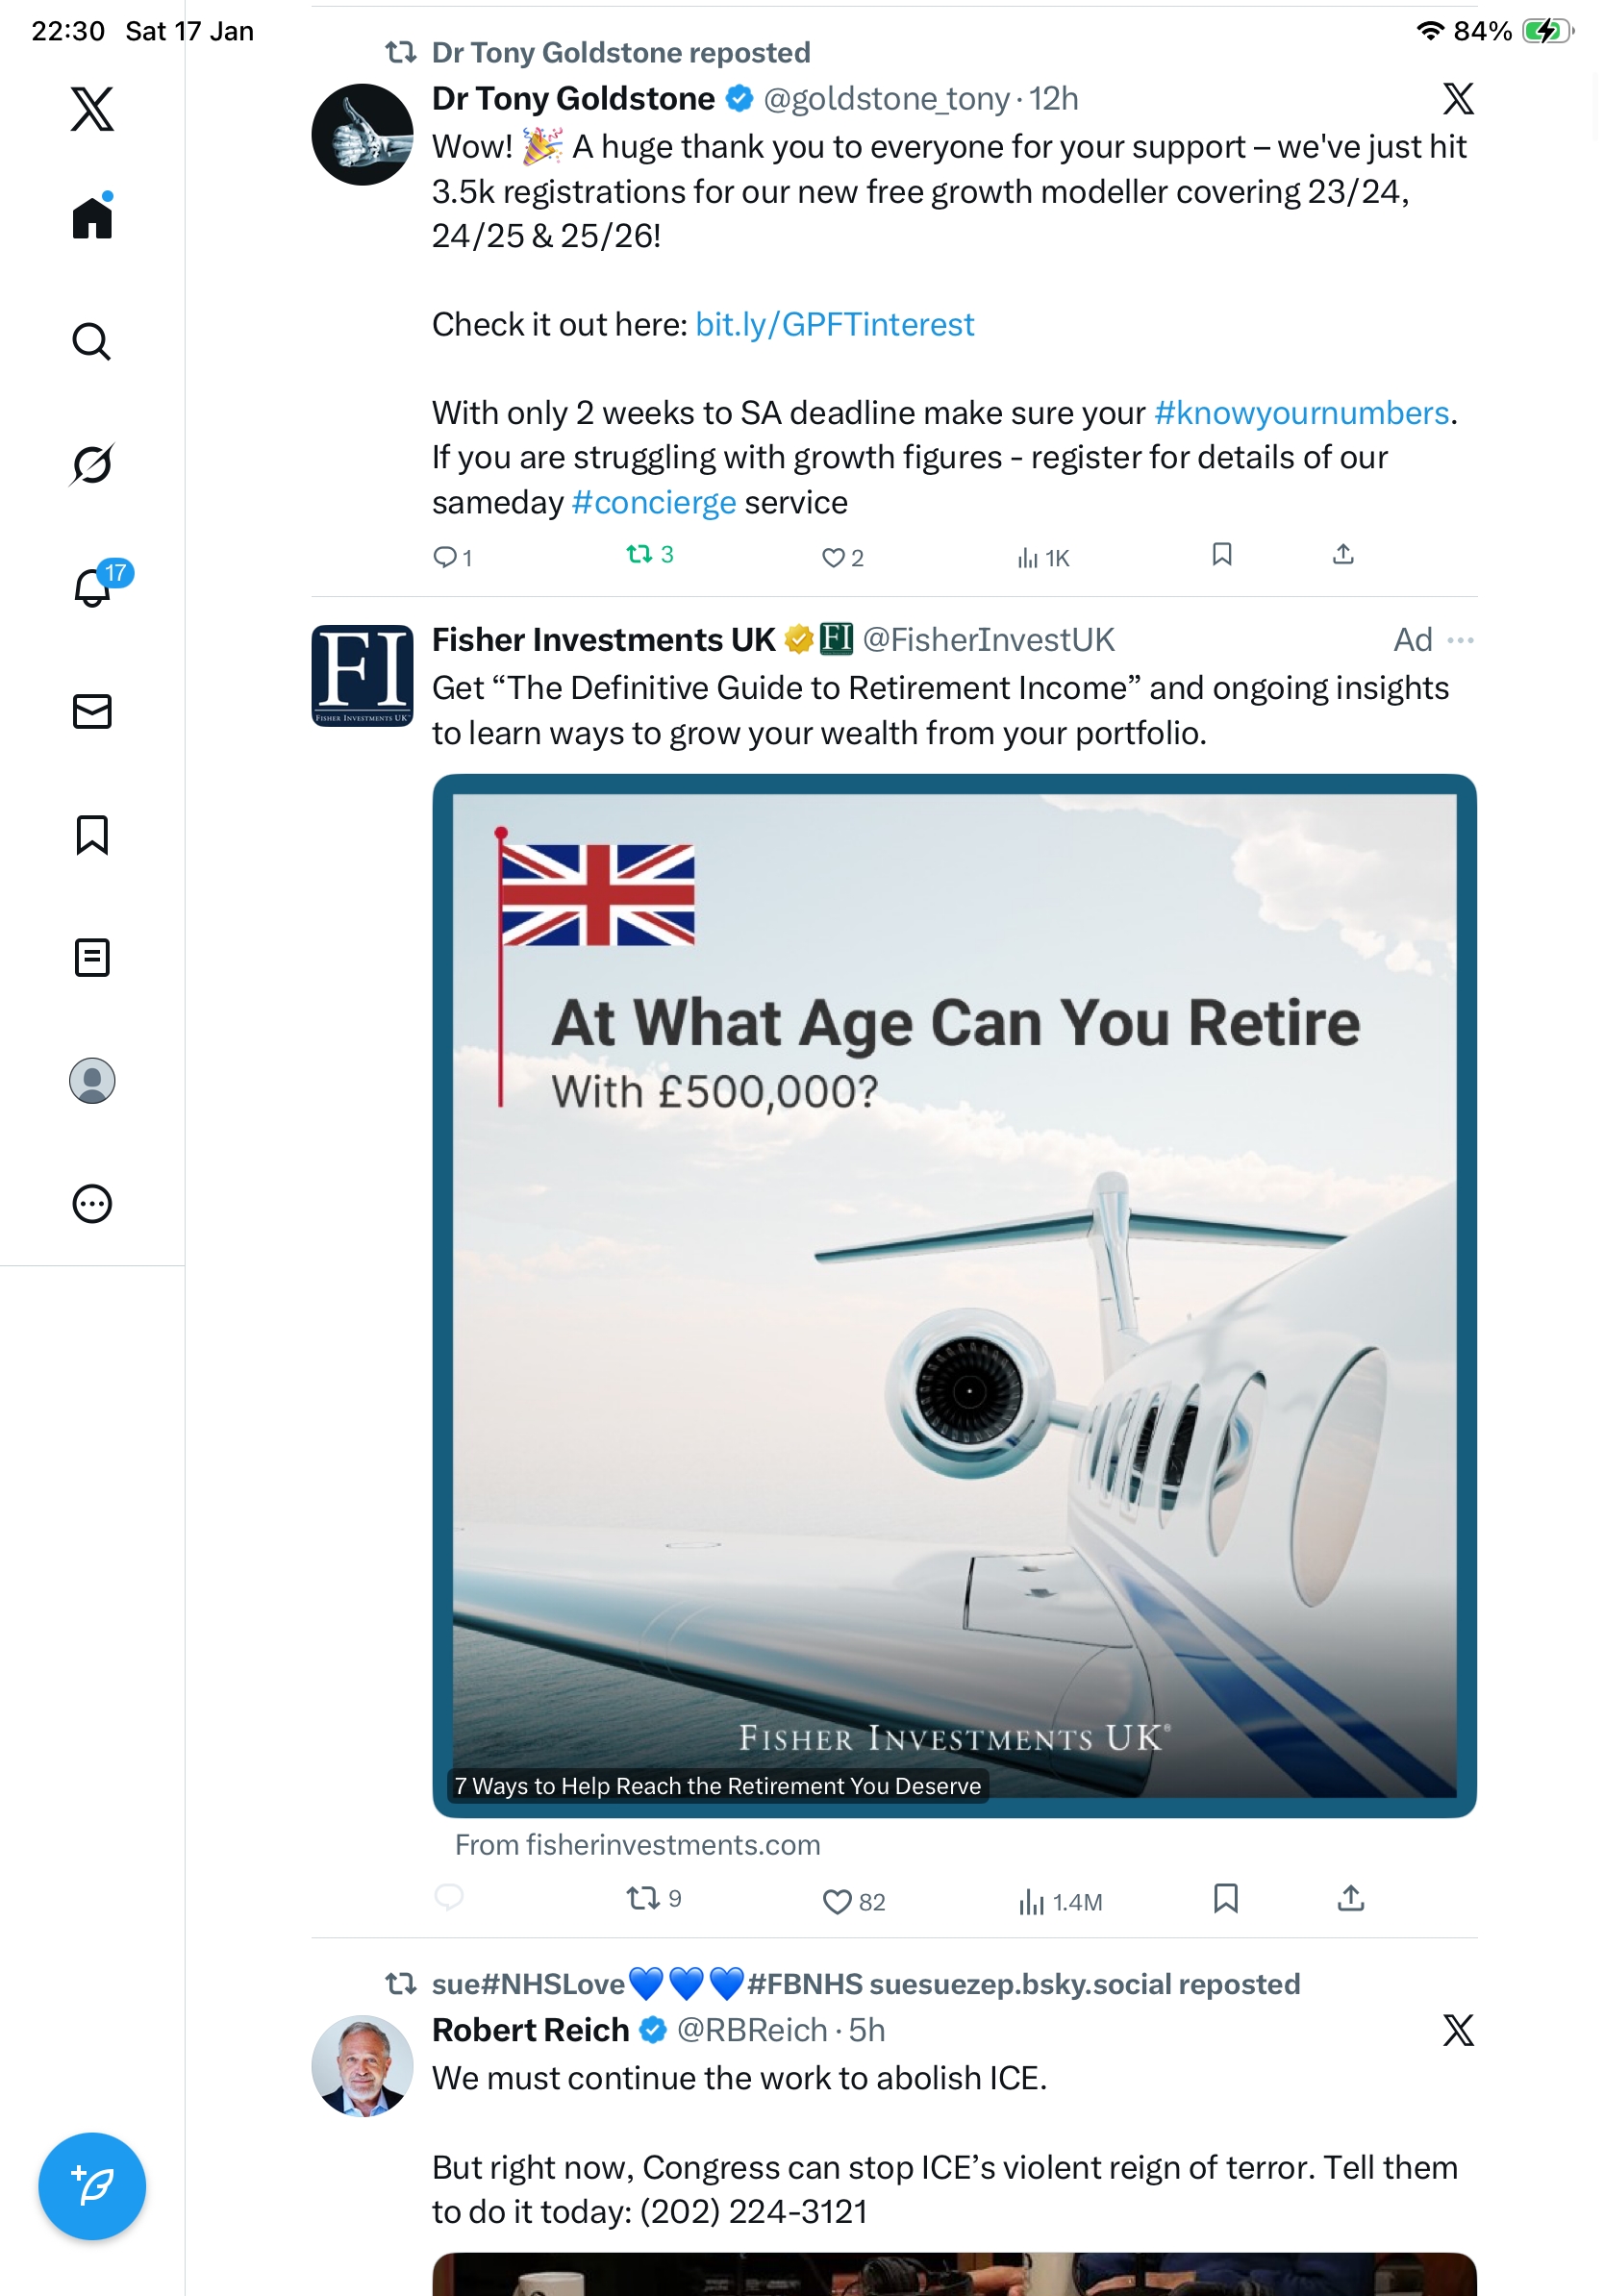Open the Search tab in sidebar

coord(91,342)
